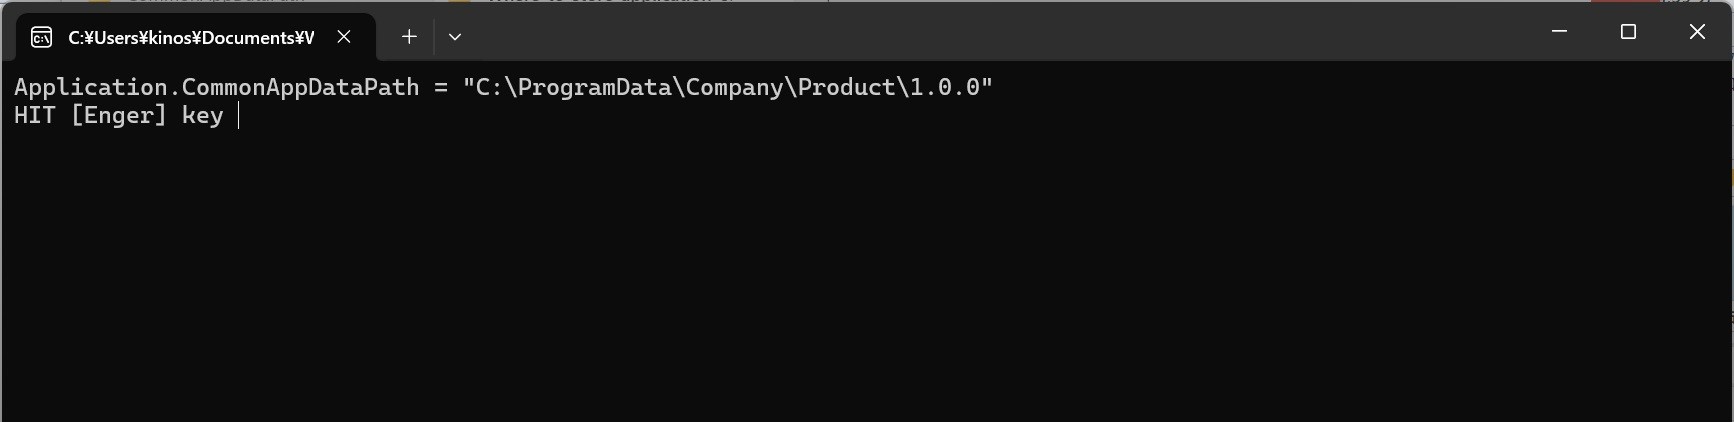The width and height of the screenshot is (1734, 422).
Task: Close the current terminal tab
Action: (x=344, y=37)
